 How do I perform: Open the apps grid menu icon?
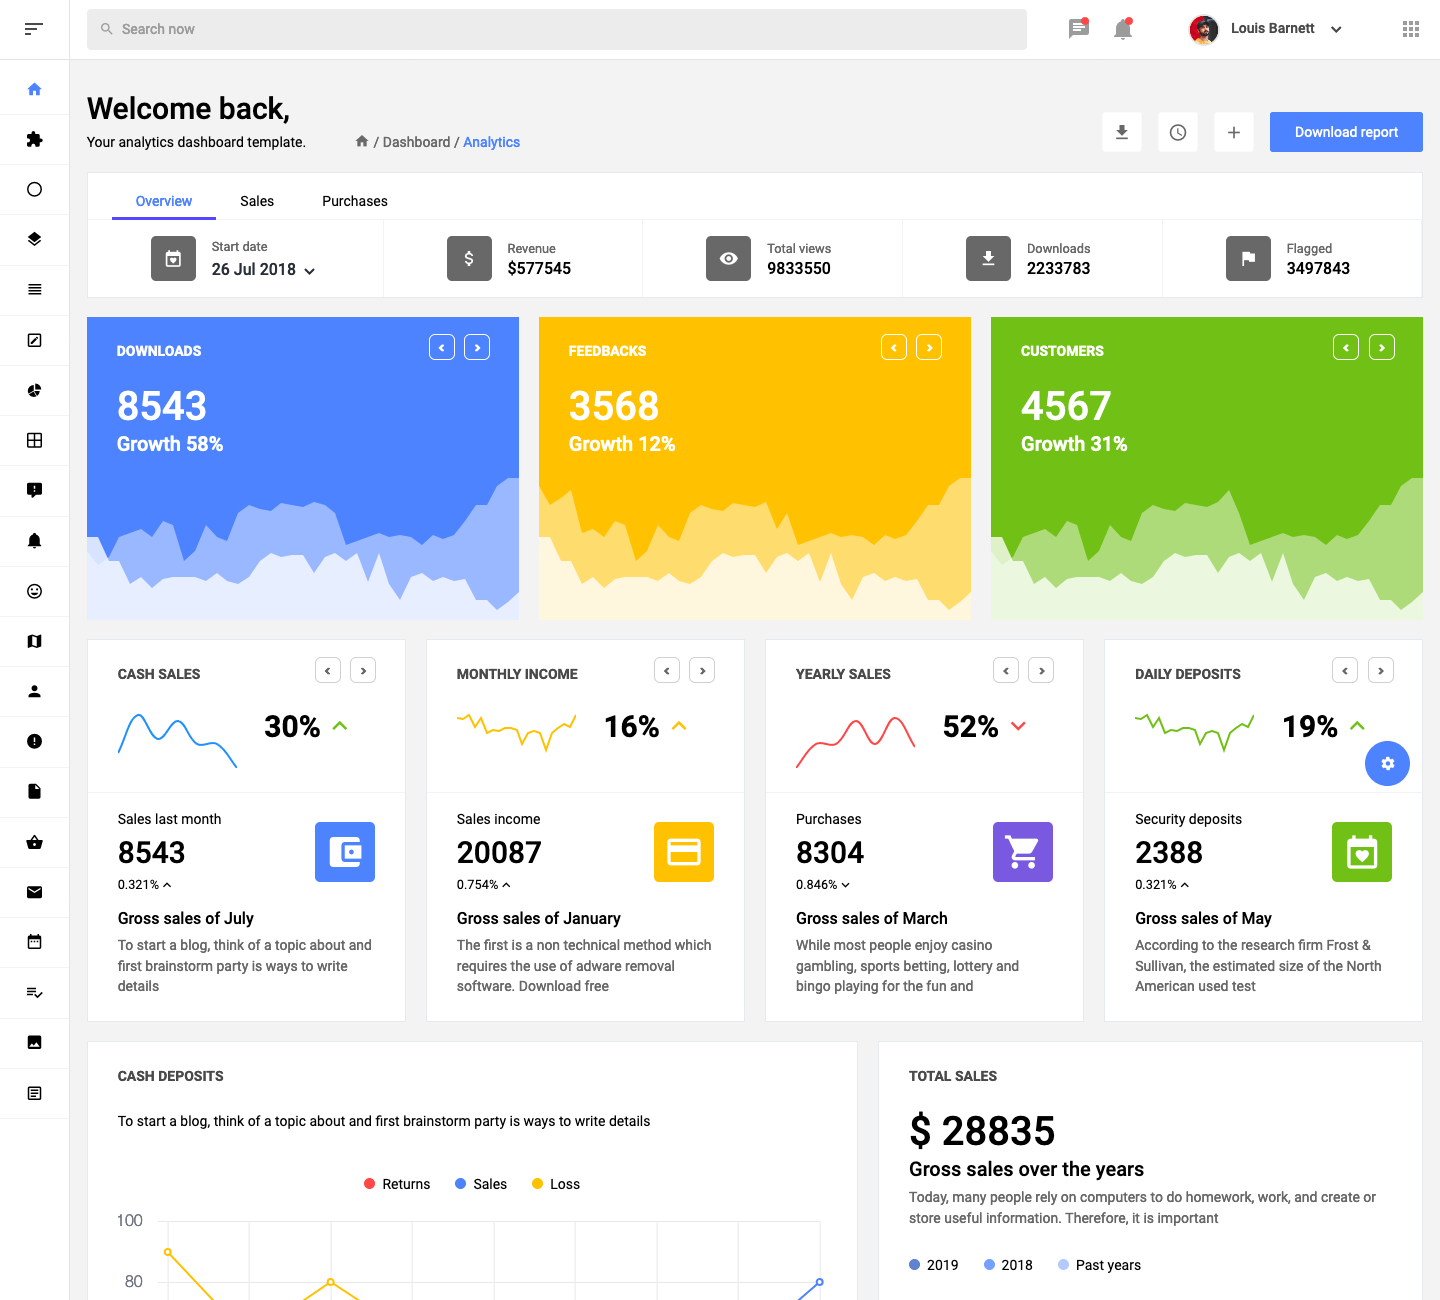(1410, 29)
